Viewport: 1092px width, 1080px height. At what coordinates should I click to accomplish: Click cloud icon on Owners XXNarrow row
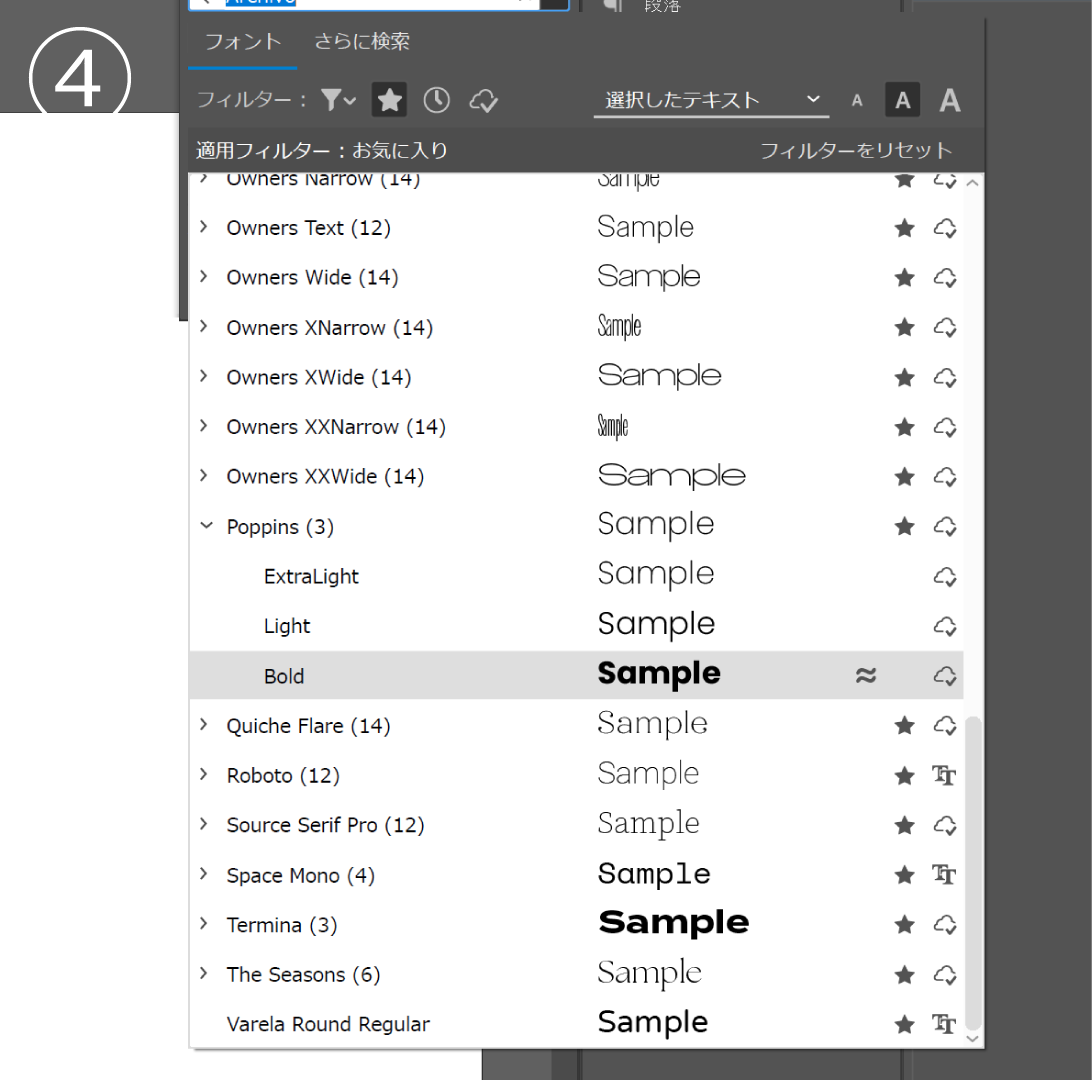pos(945,427)
